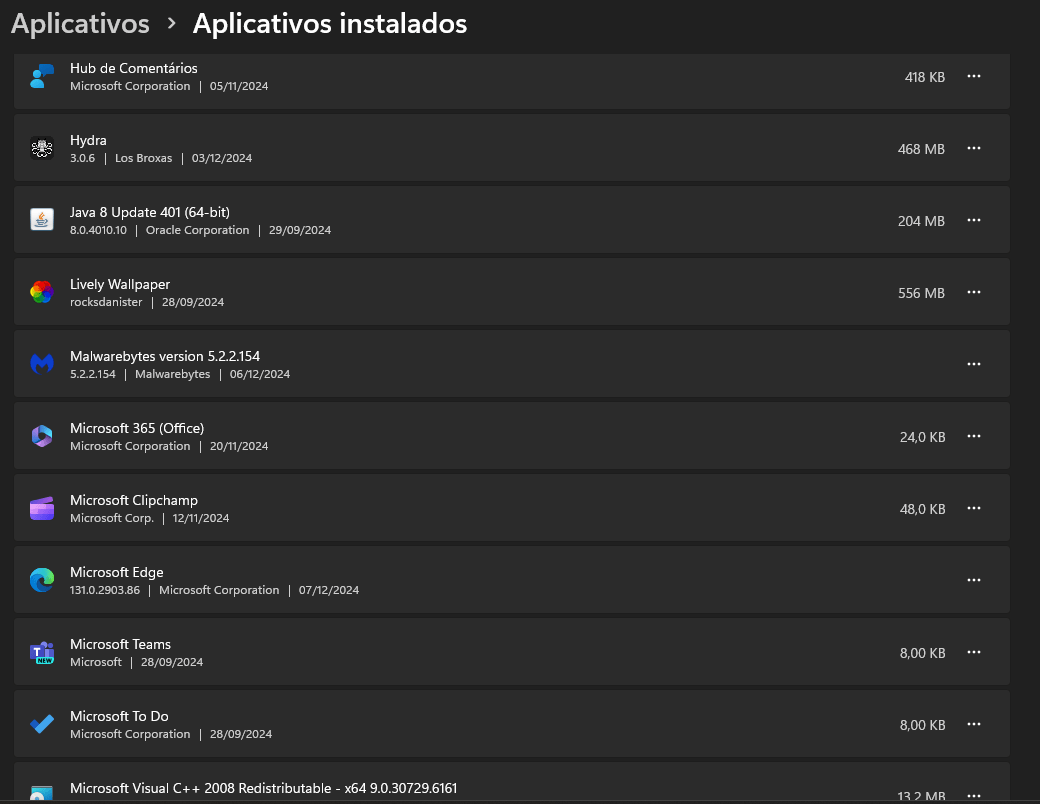Click the 03/12/2024 date for Hydra
Image resolution: width=1040 pixels, height=804 pixels.
coord(222,158)
